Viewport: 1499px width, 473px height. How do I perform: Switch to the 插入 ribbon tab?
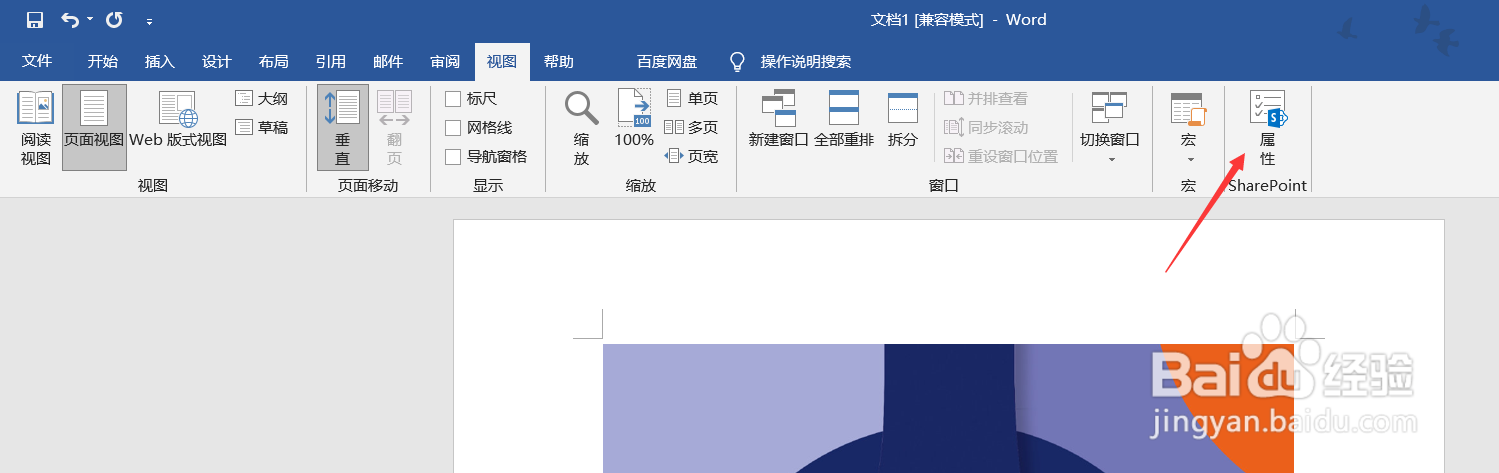point(159,62)
